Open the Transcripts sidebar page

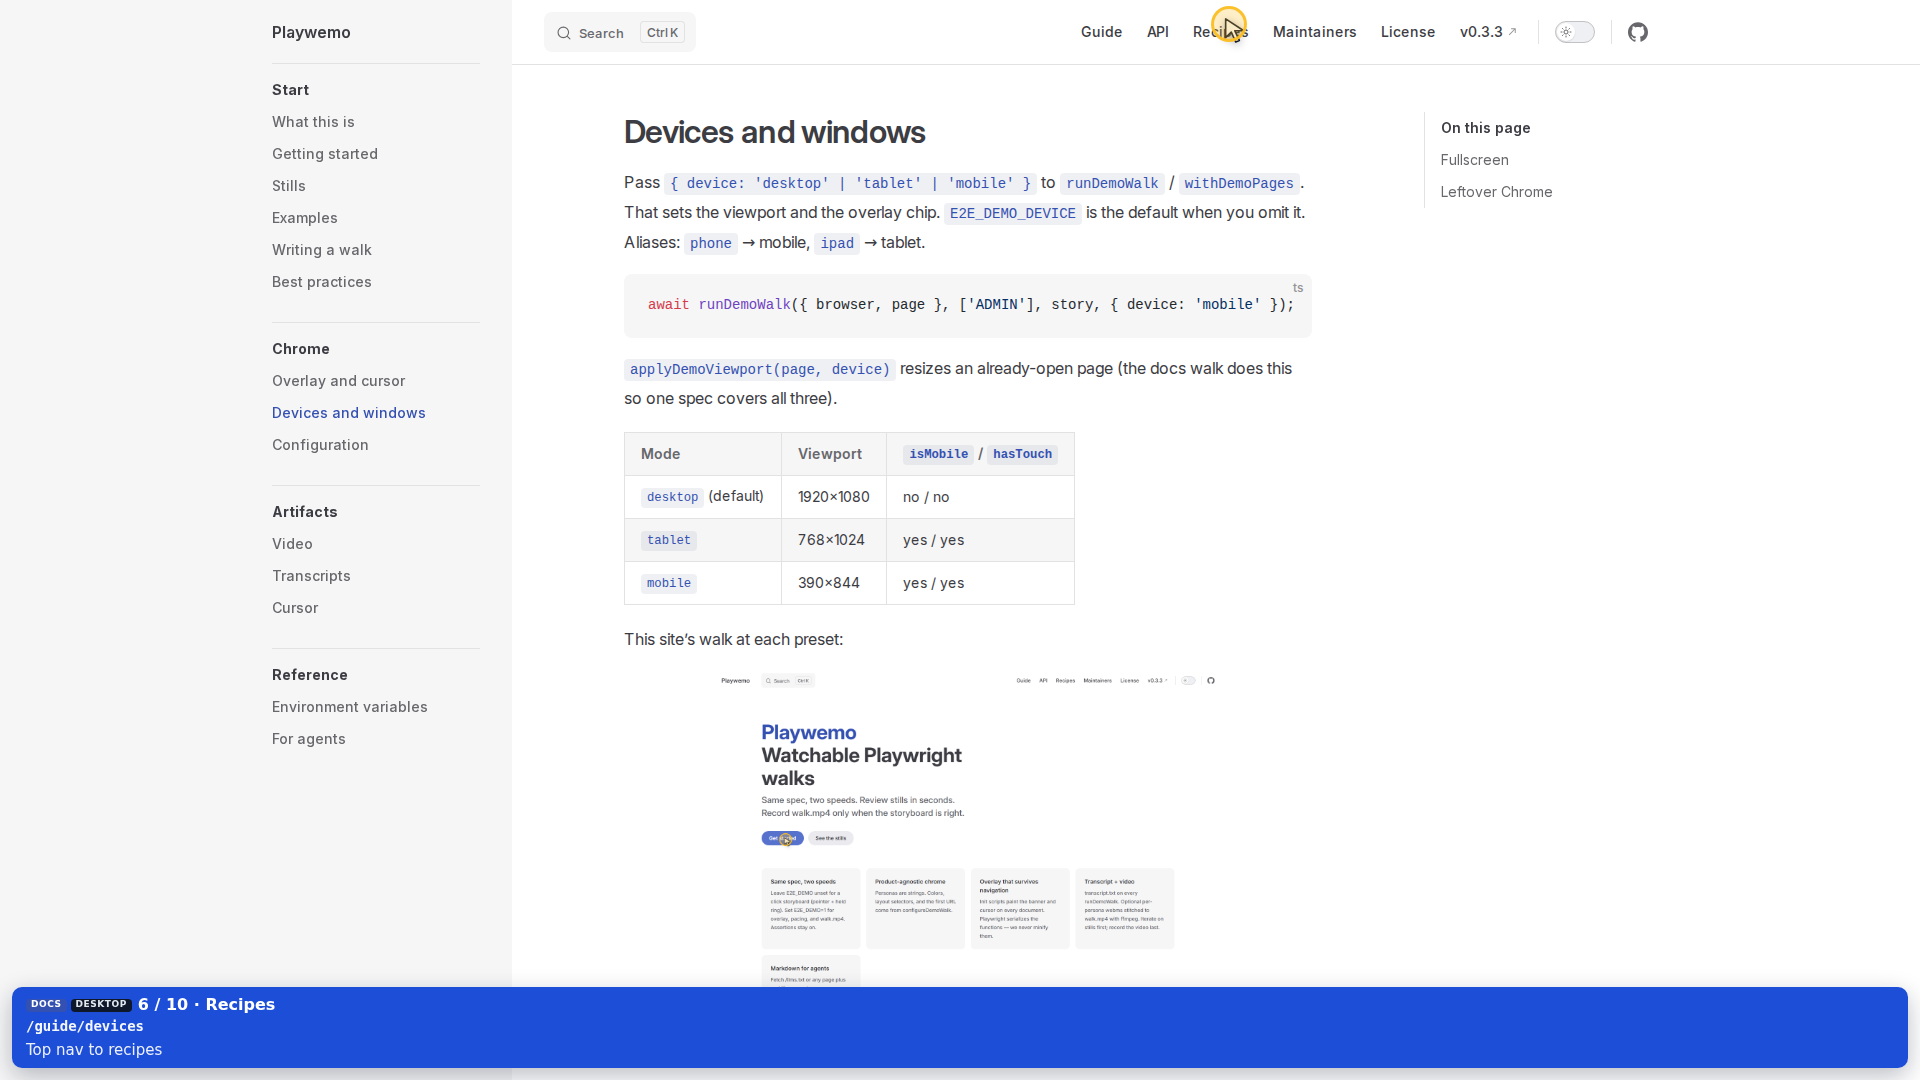(x=311, y=576)
